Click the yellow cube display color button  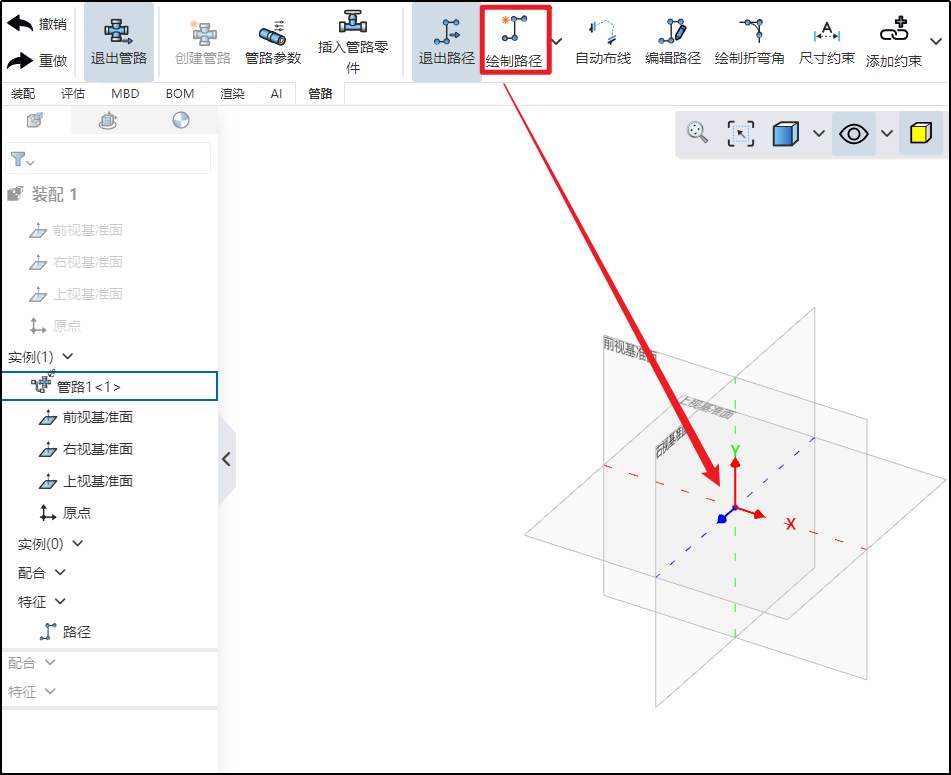920,134
